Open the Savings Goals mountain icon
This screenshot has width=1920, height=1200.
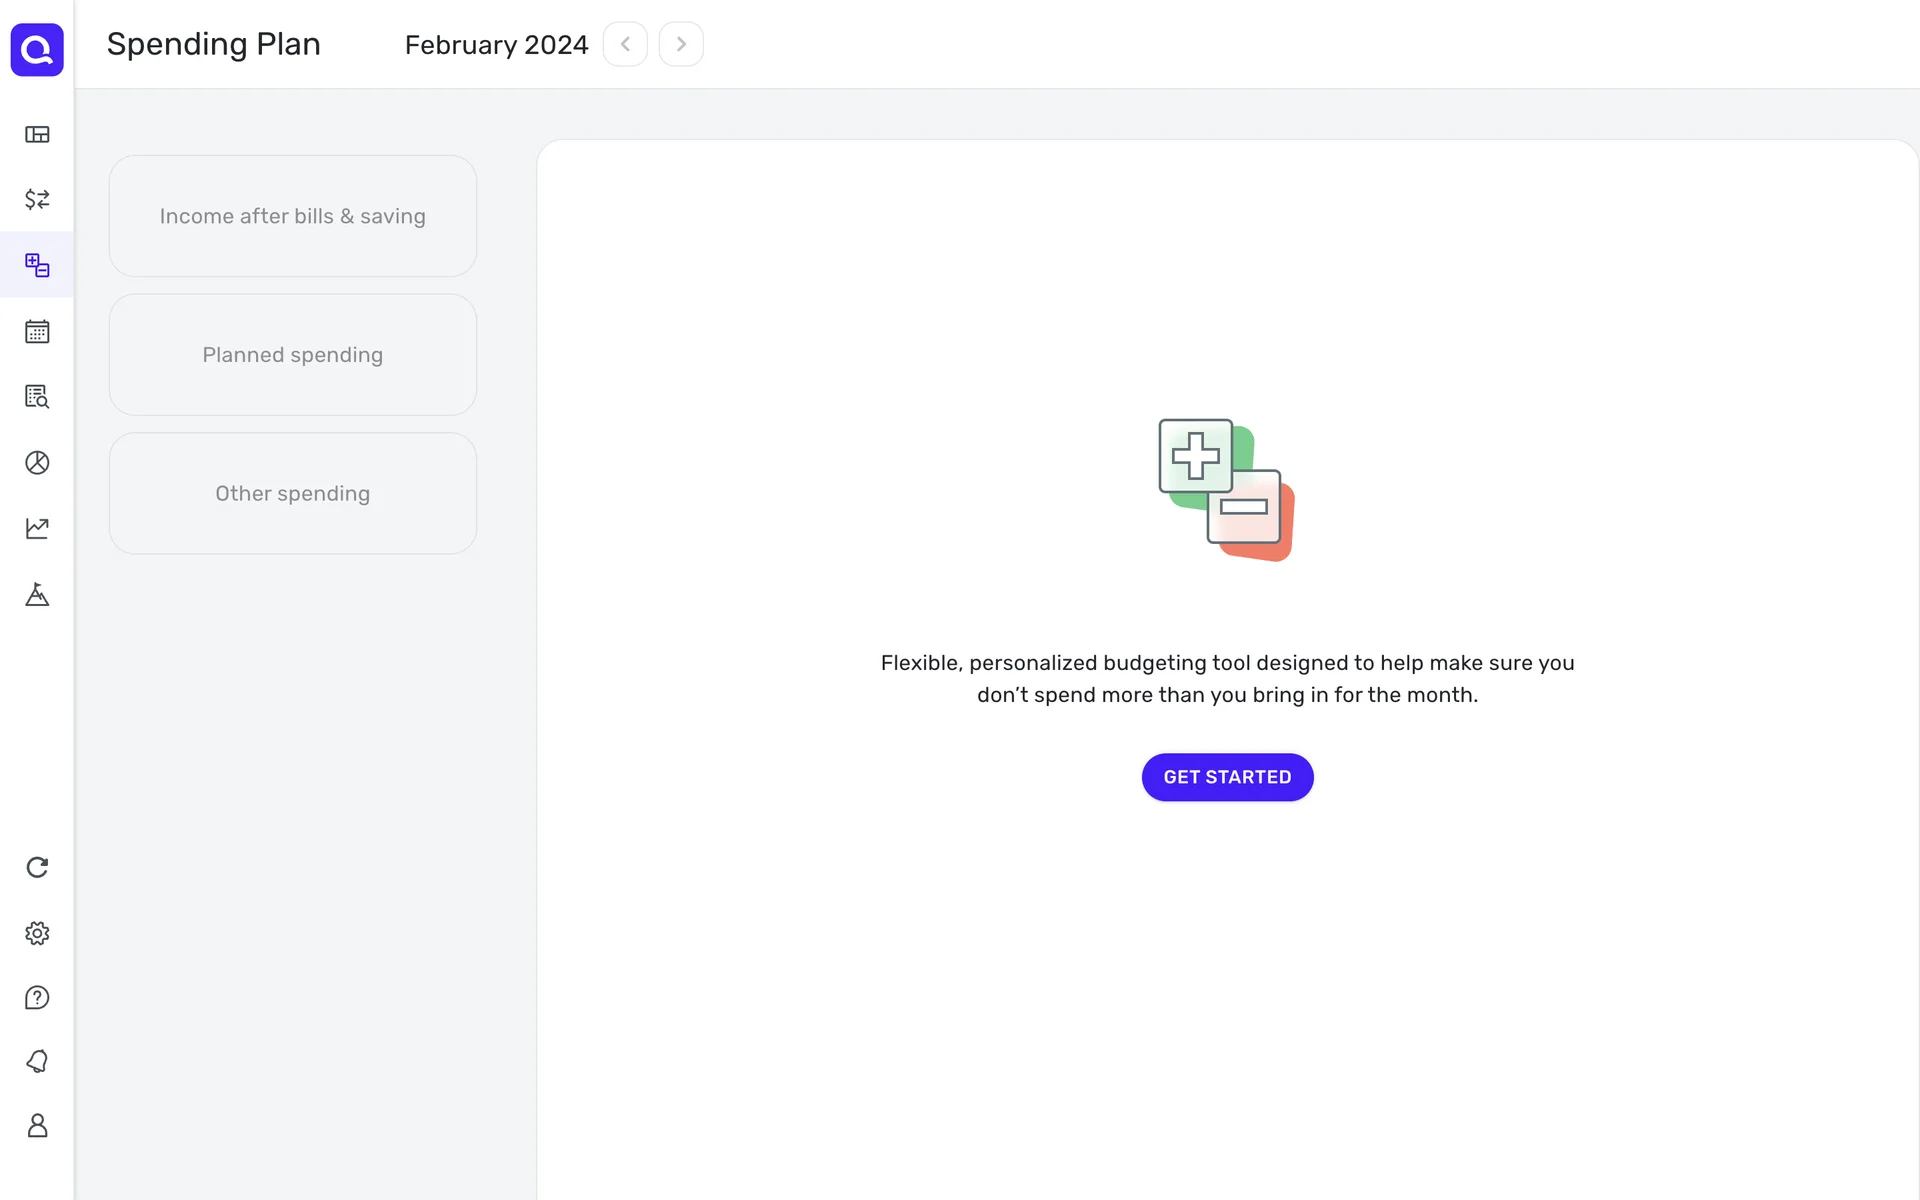pos(37,595)
